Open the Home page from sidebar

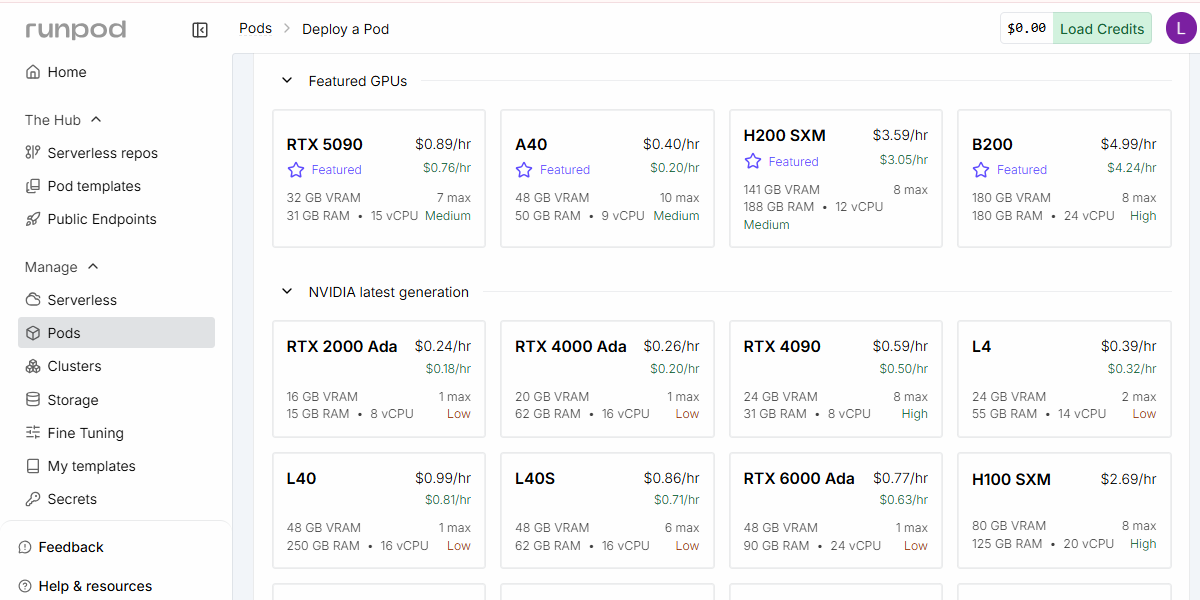point(67,71)
